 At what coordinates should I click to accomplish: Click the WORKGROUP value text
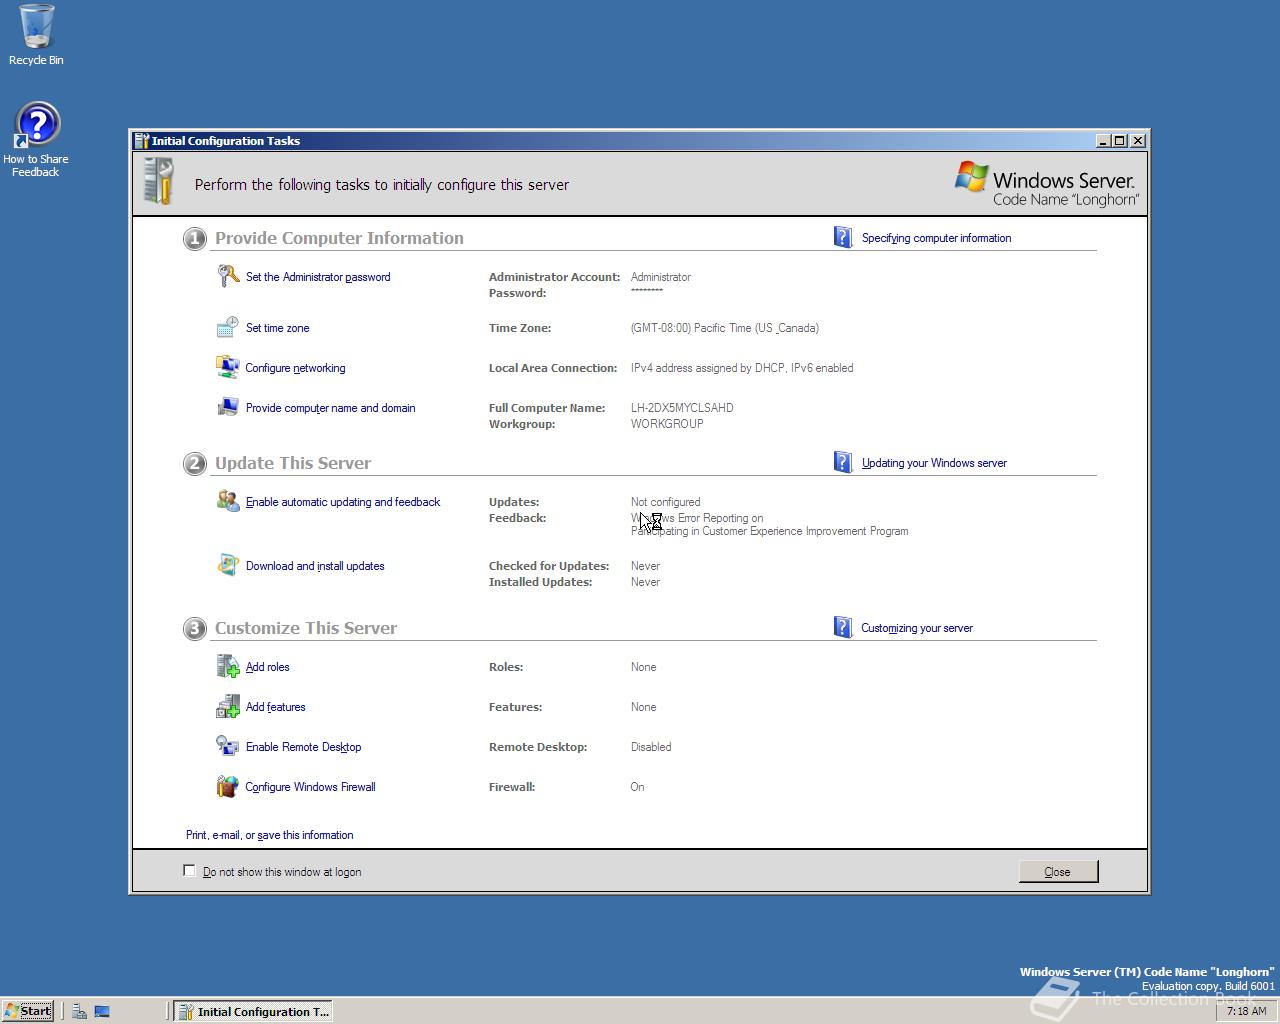coord(667,424)
